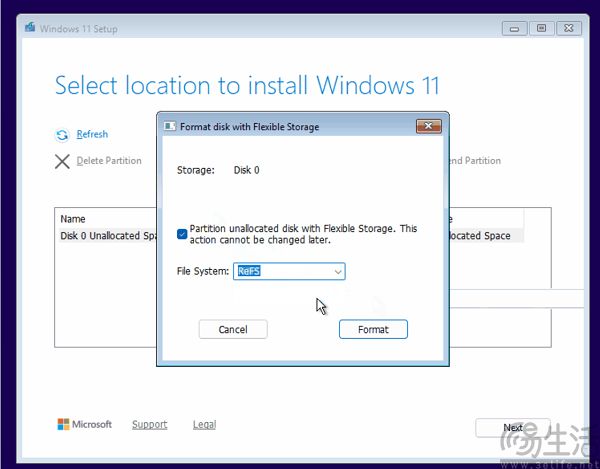This screenshot has width=600, height=469.
Task: Minimize the Windows 11 Setup window
Action: tap(514, 28)
